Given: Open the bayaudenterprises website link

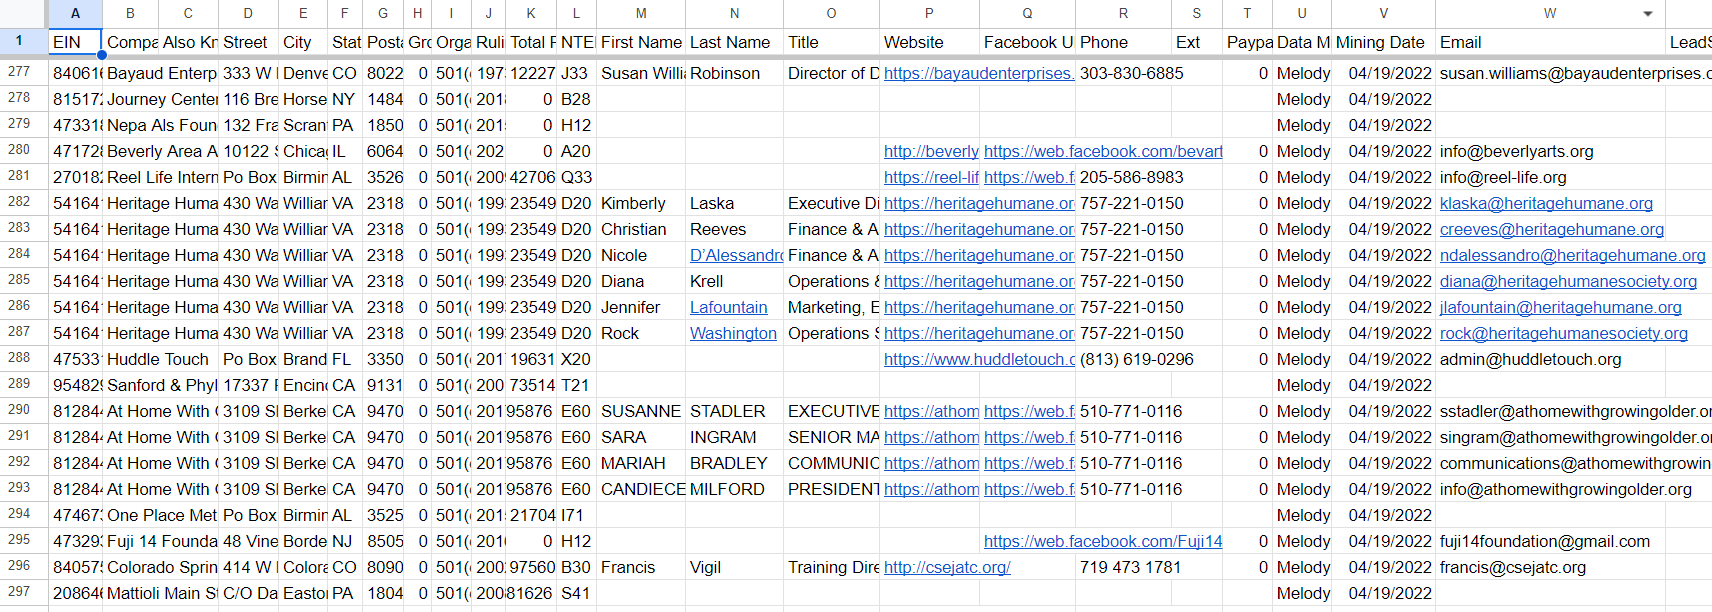Looking at the screenshot, I should pos(978,74).
